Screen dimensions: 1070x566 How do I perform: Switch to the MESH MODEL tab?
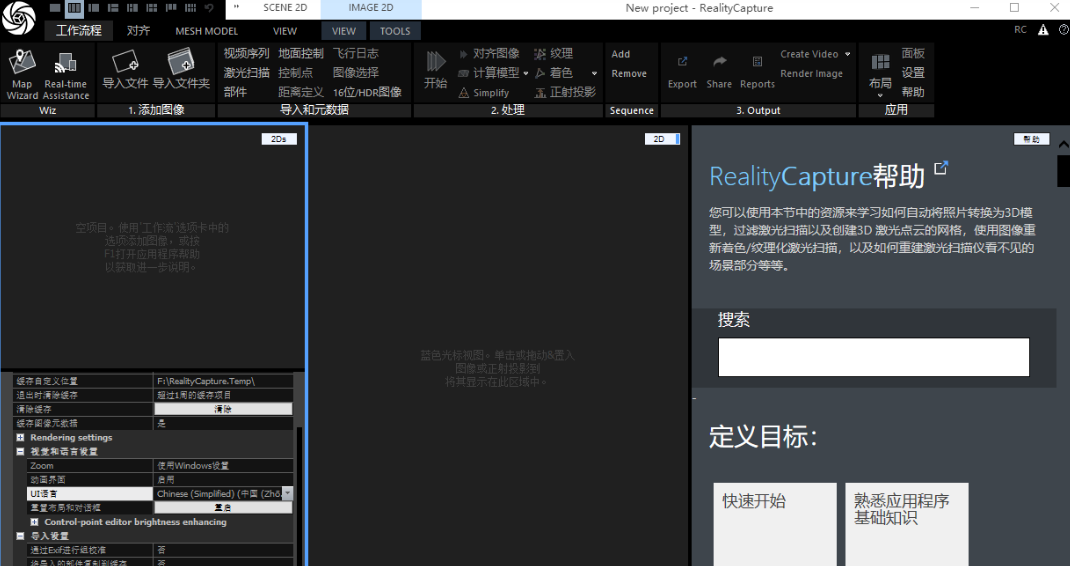[207, 31]
